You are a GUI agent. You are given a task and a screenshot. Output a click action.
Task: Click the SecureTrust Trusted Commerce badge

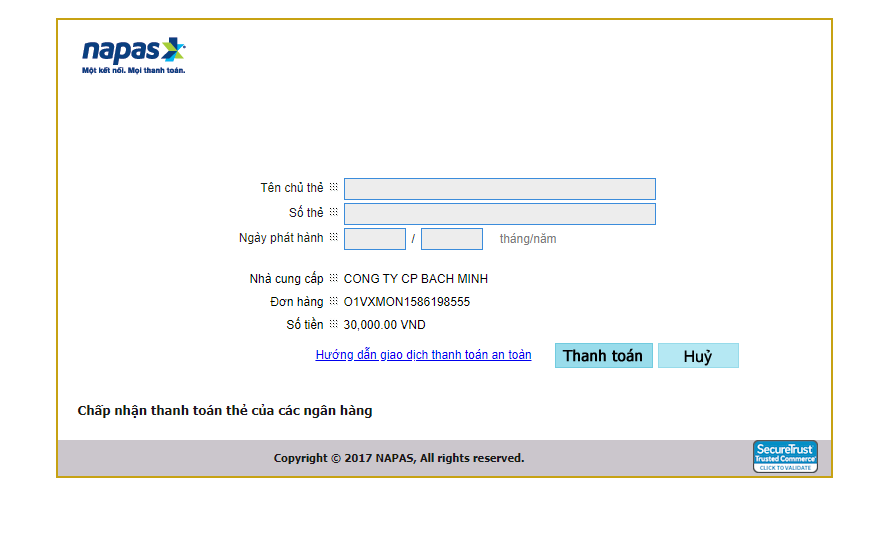pos(785,457)
